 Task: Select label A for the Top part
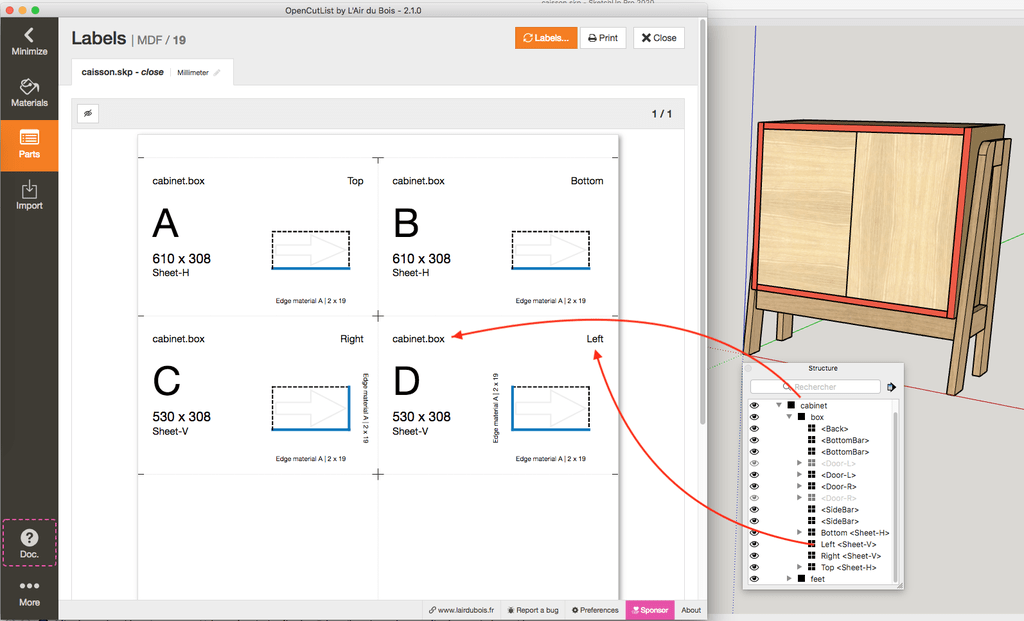pos(257,237)
